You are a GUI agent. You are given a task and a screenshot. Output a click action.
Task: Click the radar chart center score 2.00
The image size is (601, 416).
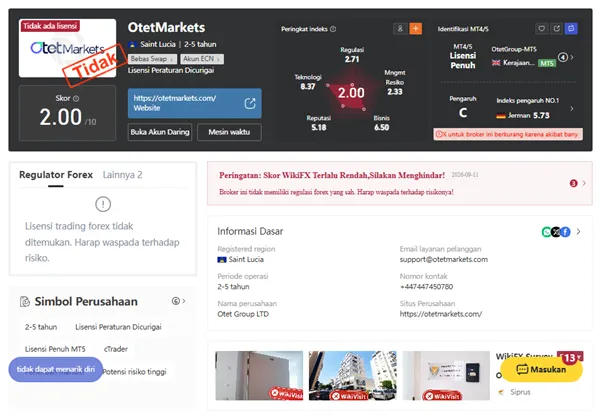[x=351, y=93]
